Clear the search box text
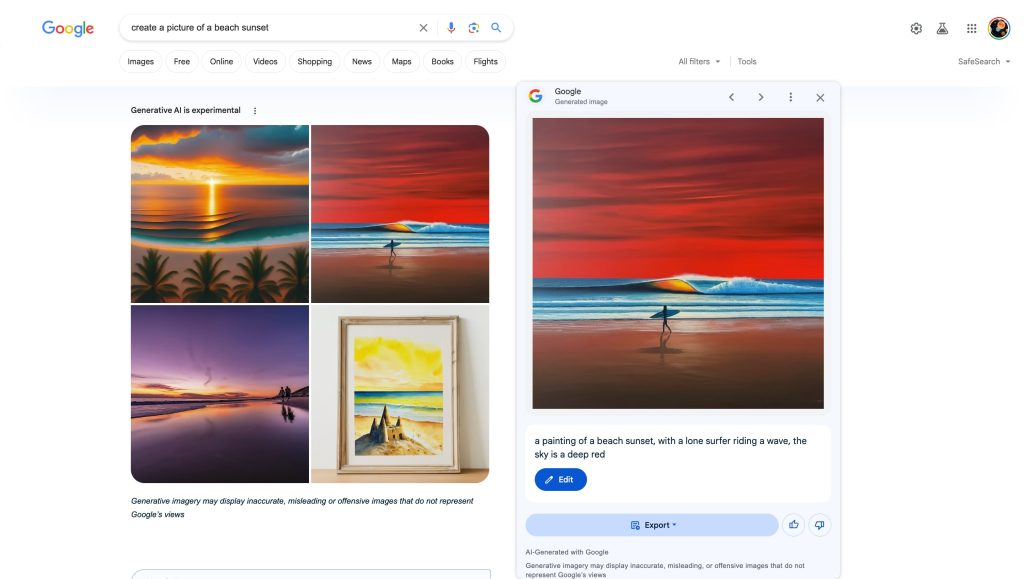Screen dimensions: 1024x579 423,28
